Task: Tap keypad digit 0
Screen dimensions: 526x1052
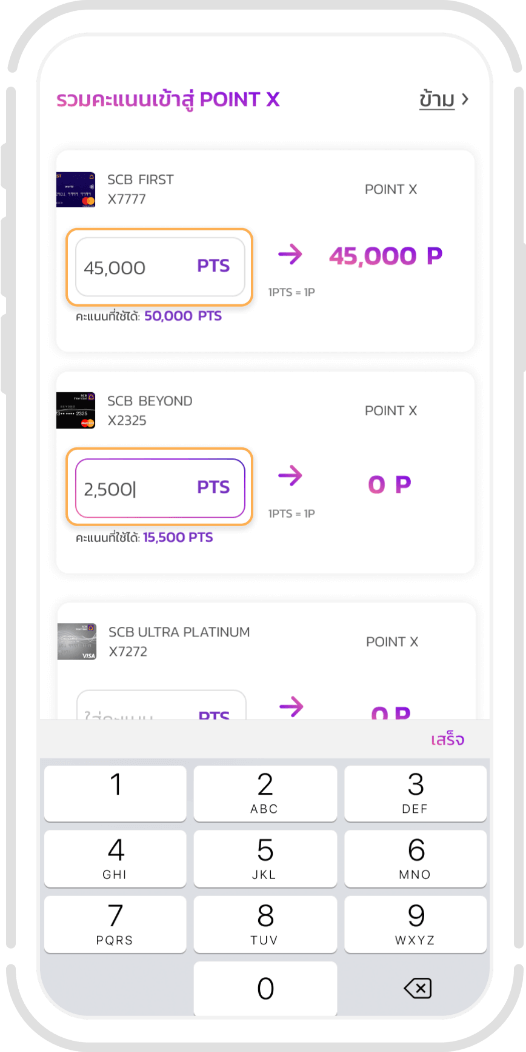Action: (x=265, y=989)
